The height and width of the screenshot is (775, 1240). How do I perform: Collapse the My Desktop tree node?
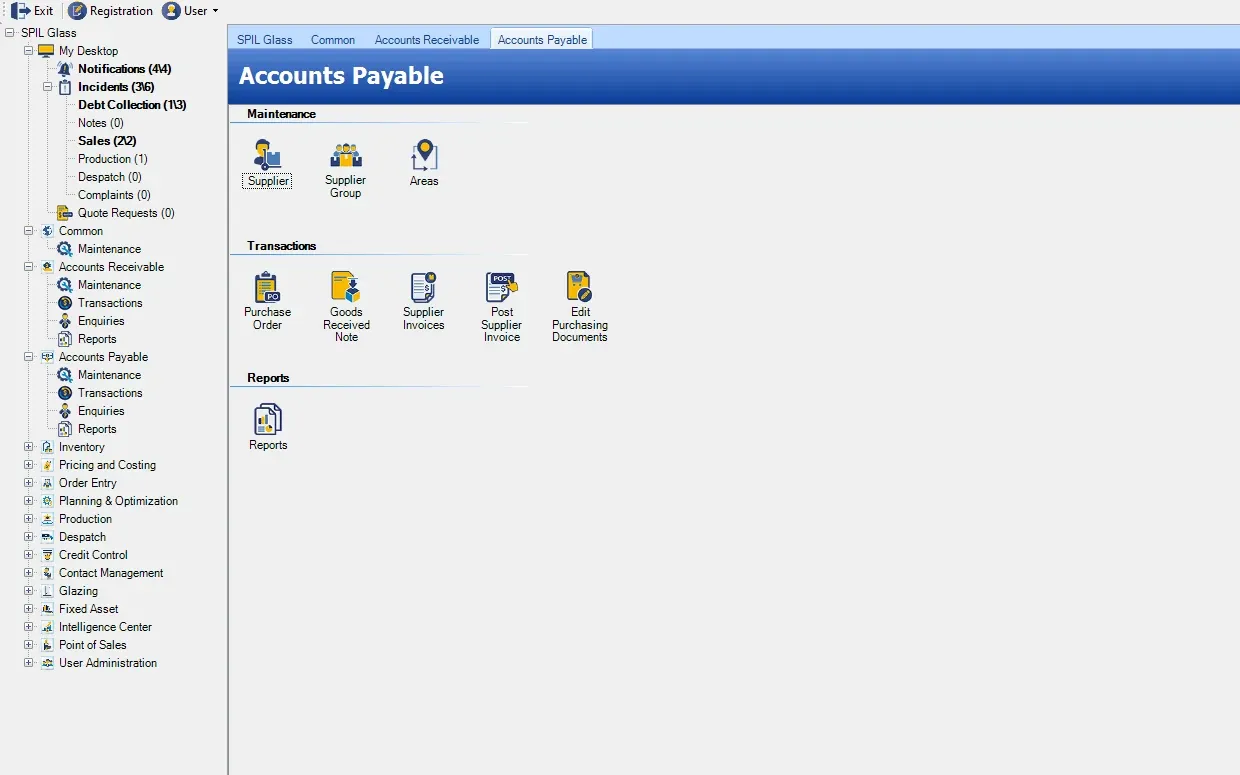coord(29,51)
